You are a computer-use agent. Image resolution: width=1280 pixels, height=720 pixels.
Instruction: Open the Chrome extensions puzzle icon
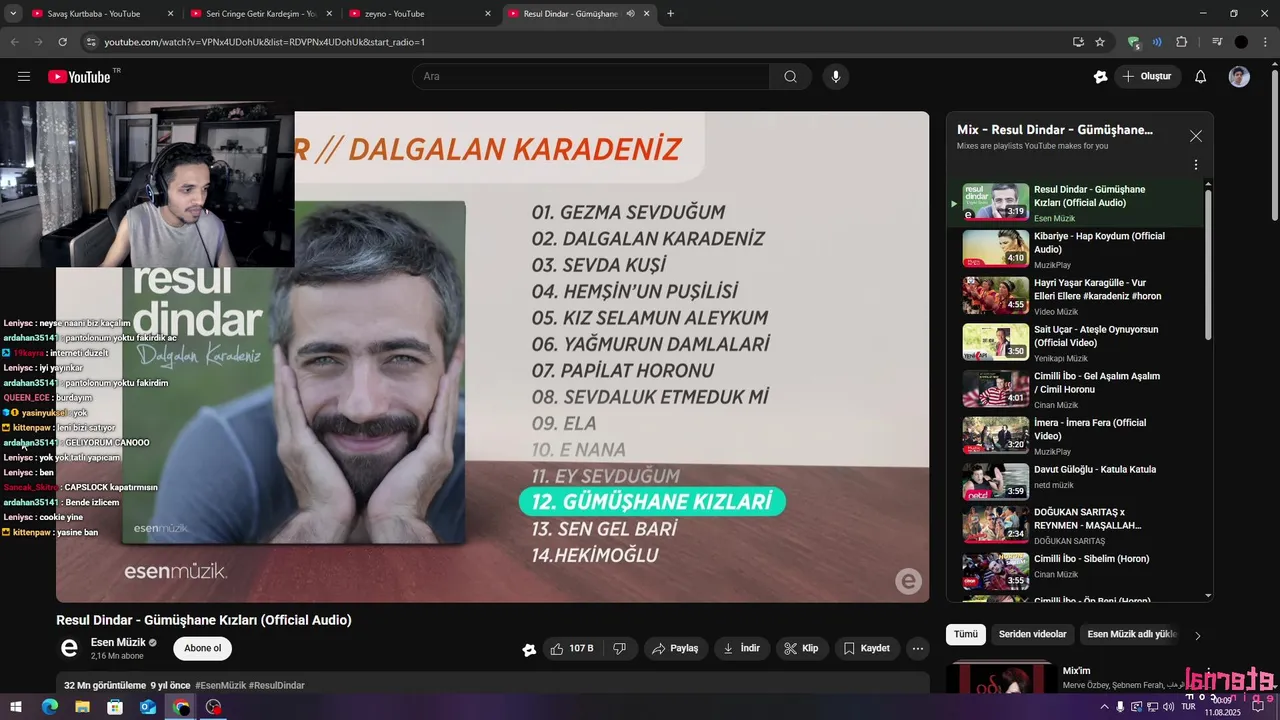coord(1182,42)
